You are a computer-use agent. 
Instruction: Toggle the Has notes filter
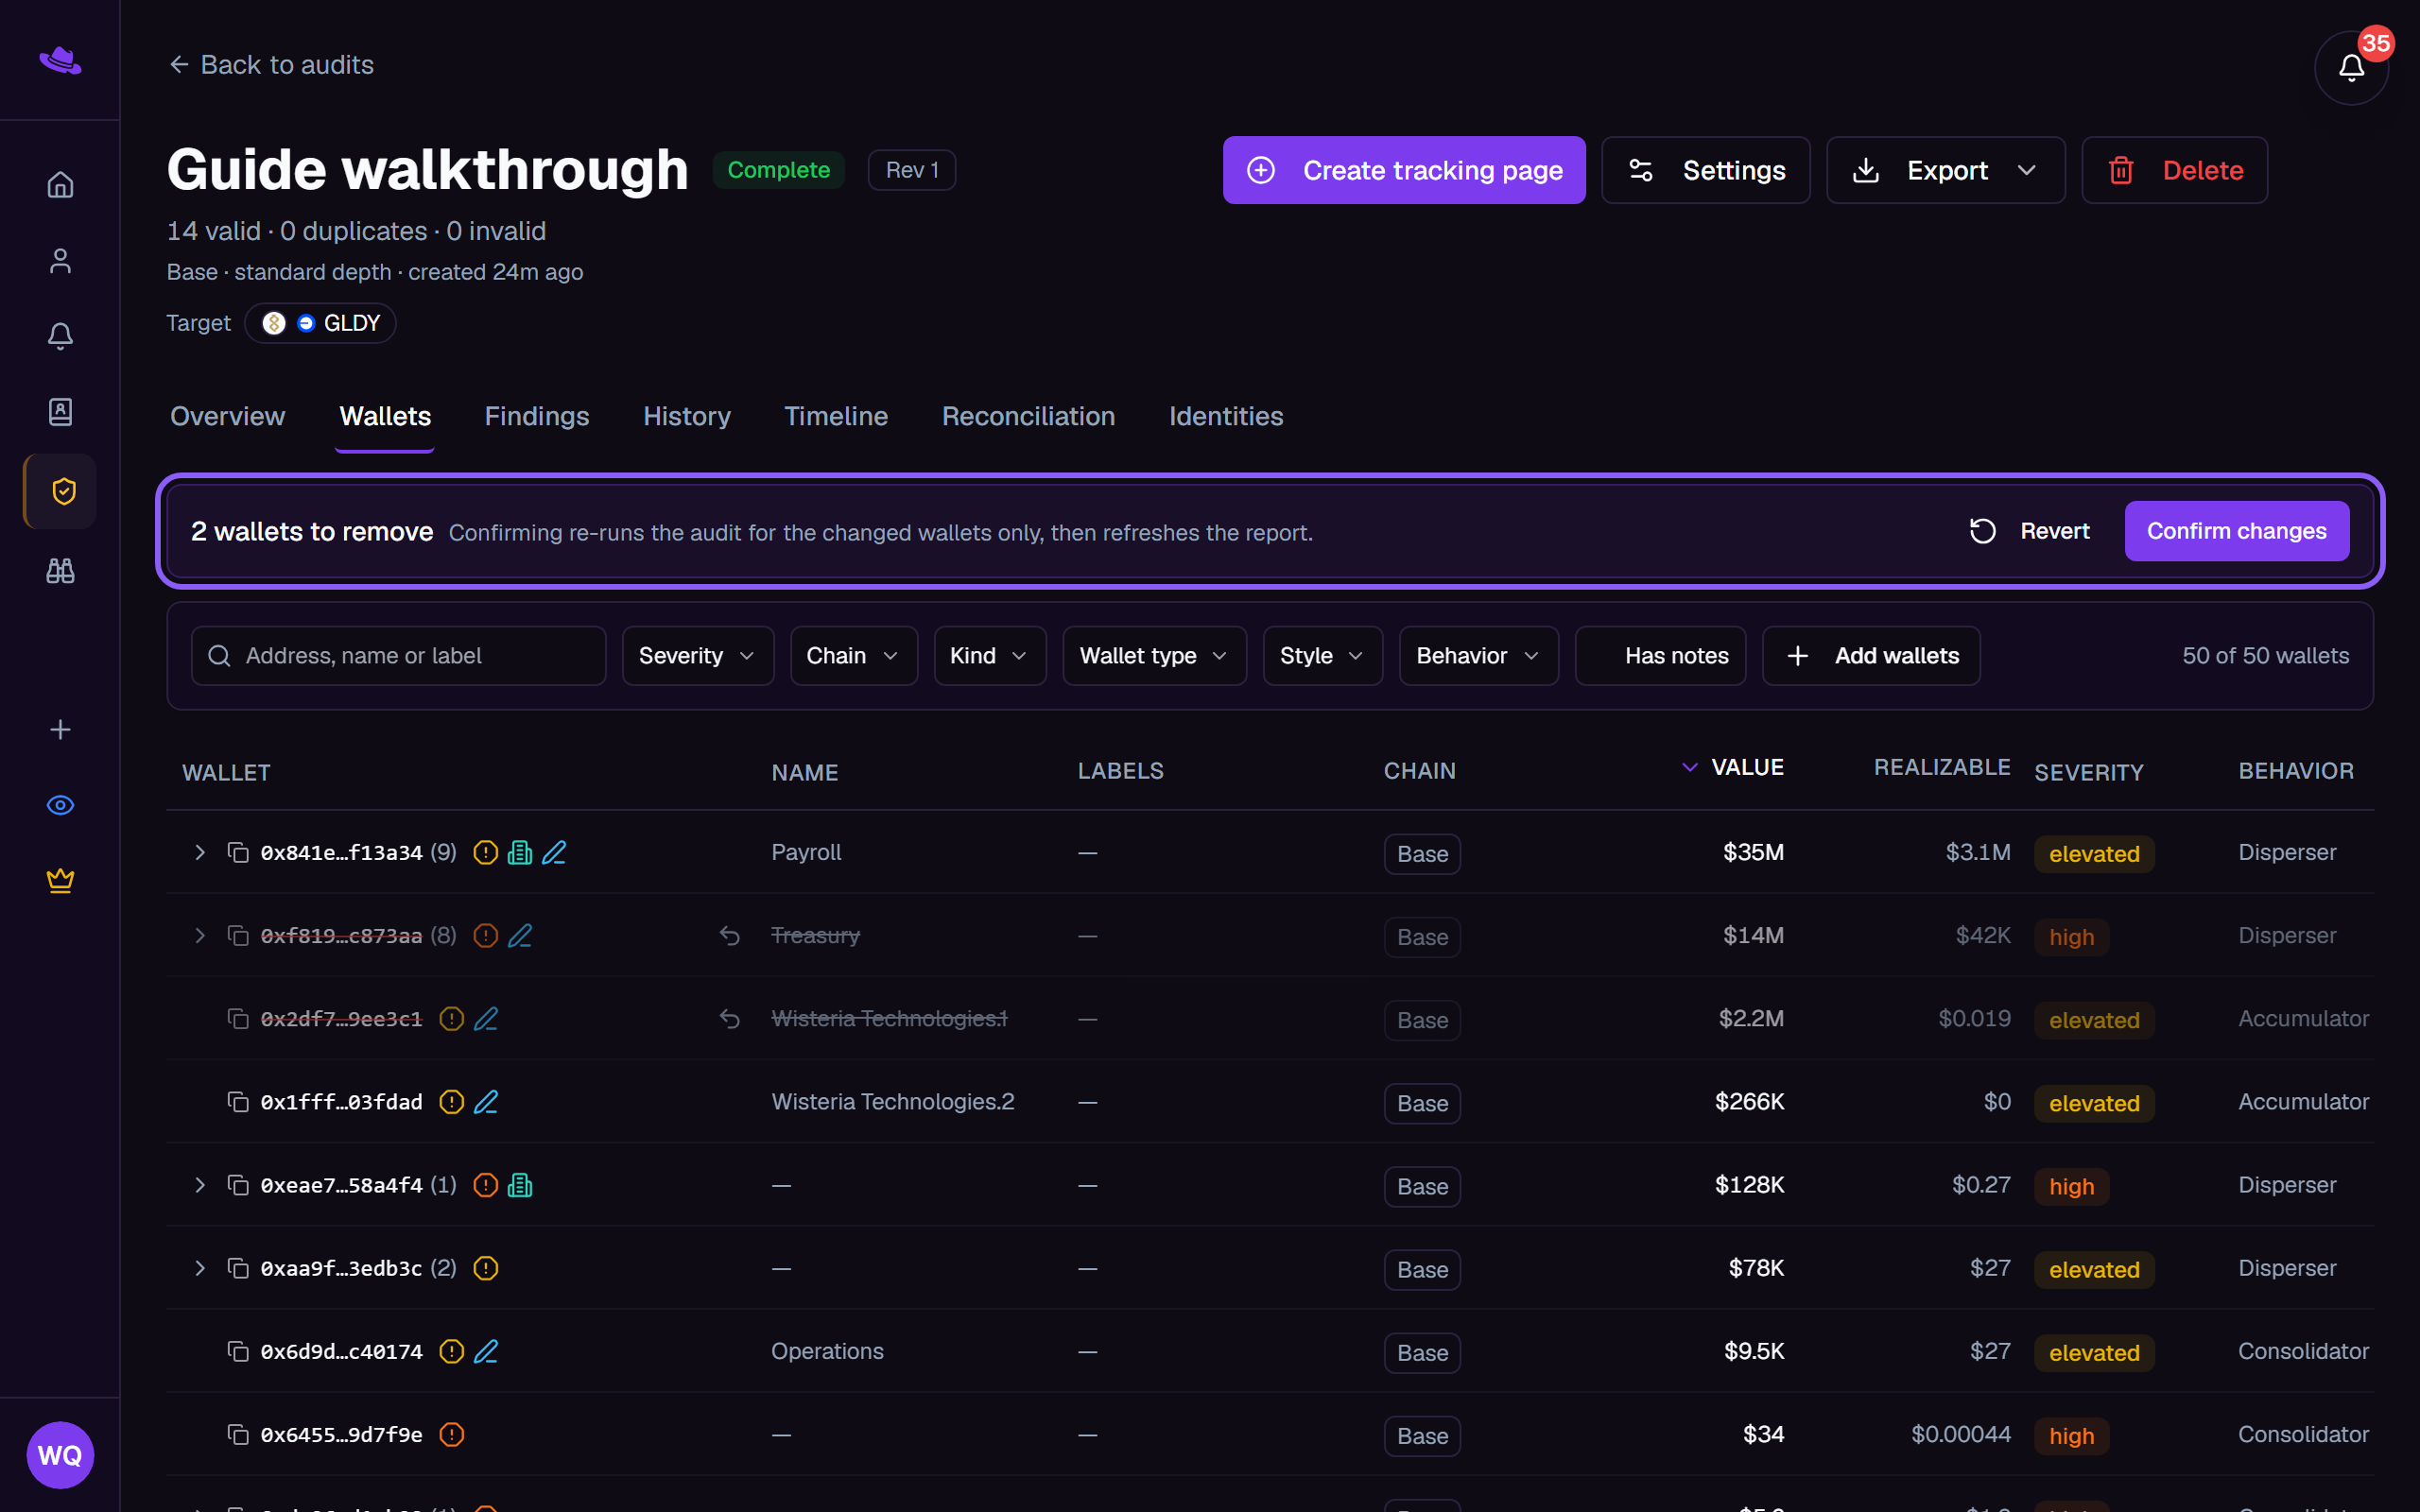[x=1660, y=656]
